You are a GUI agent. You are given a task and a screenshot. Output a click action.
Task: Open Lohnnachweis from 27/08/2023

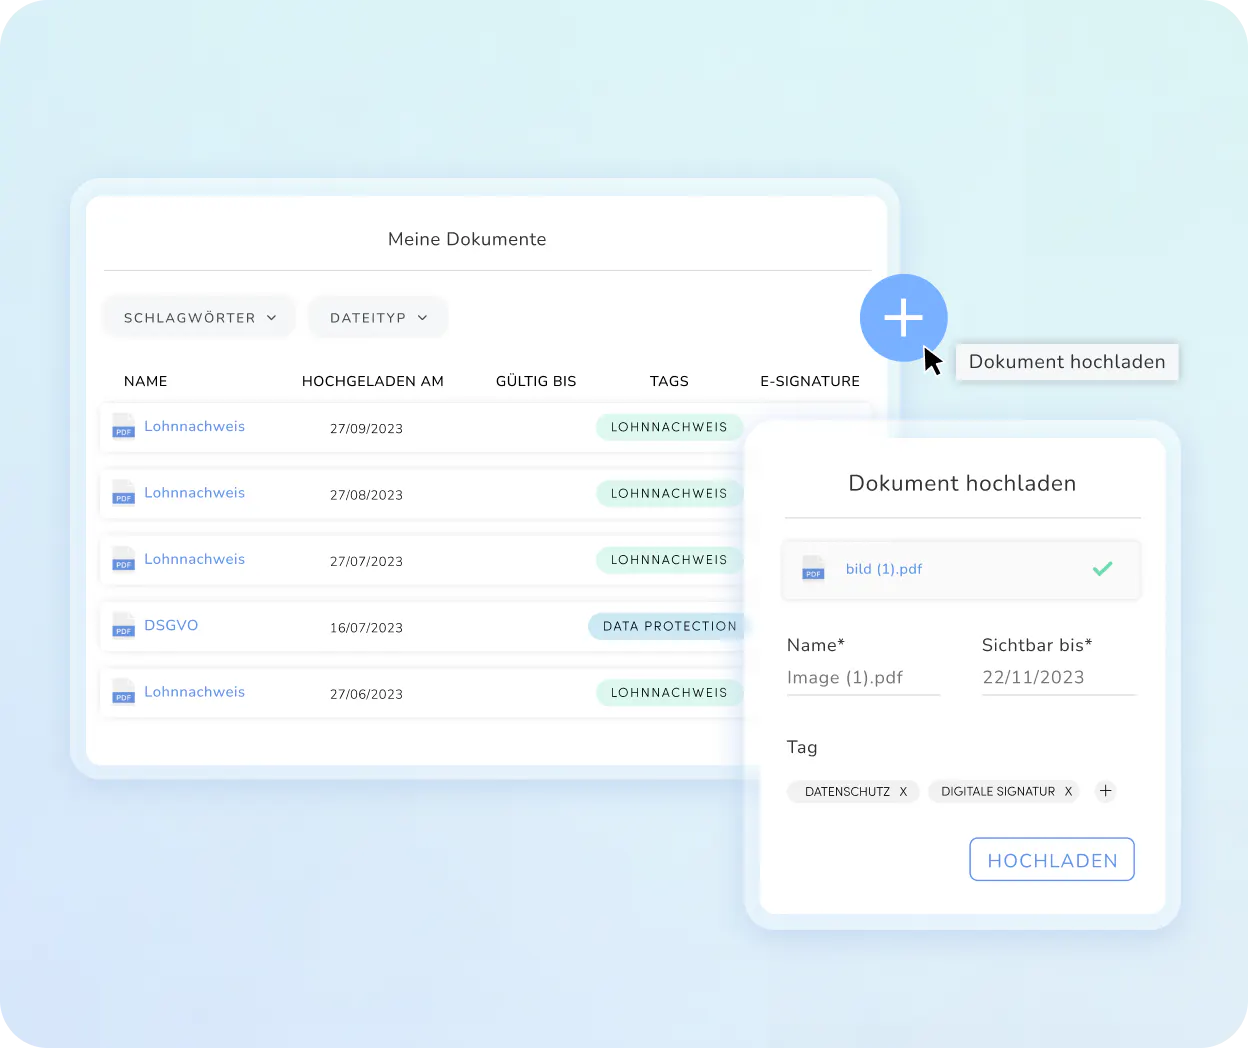(x=194, y=493)
